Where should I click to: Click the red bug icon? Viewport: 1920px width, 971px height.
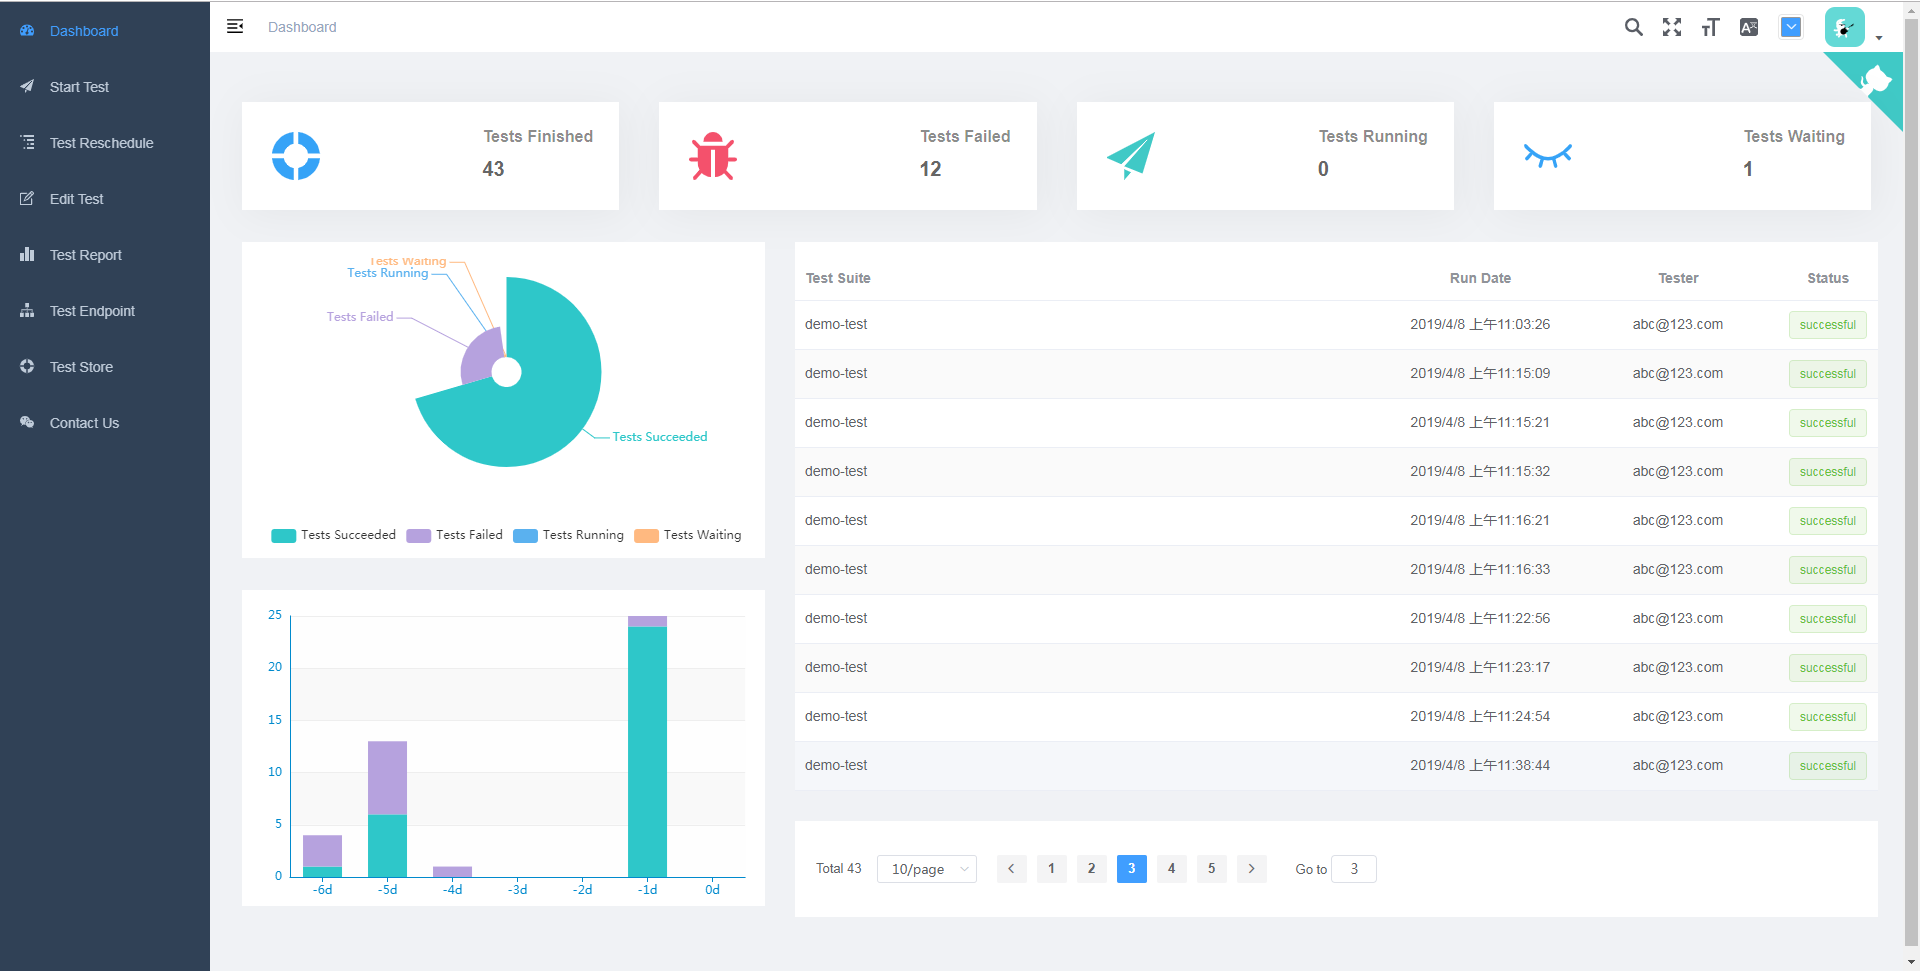click(x=713, y=156)
